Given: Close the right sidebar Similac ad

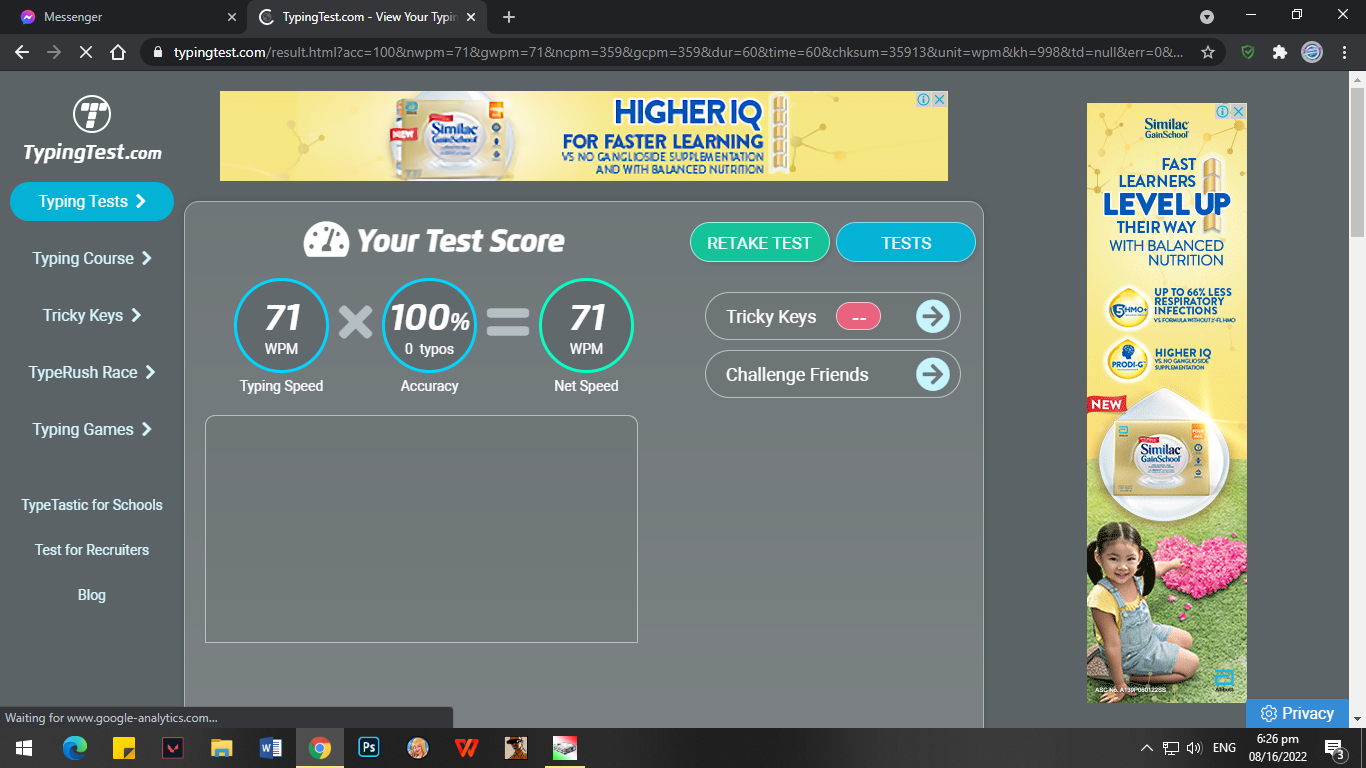Looking at the screenshot, I should (x=1239, y=111).
